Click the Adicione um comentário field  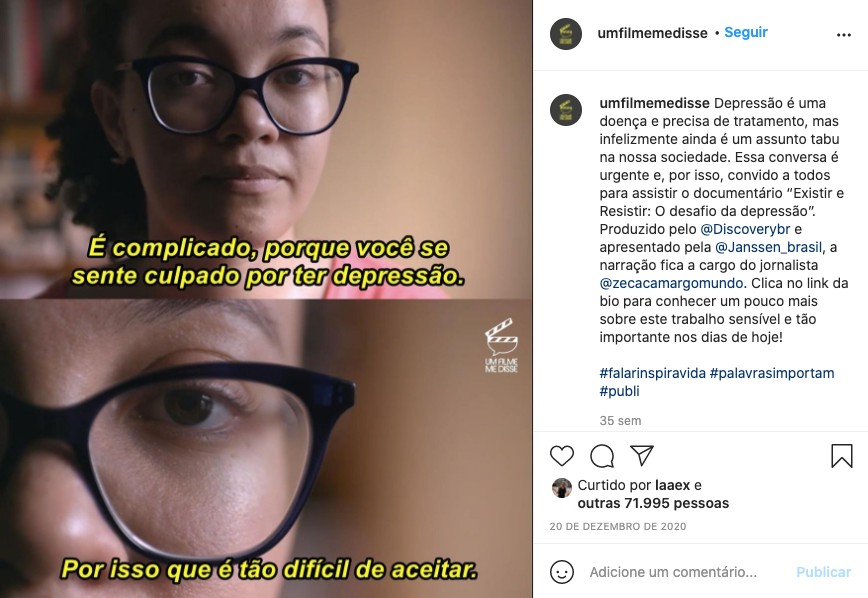(x=673, y=572)
